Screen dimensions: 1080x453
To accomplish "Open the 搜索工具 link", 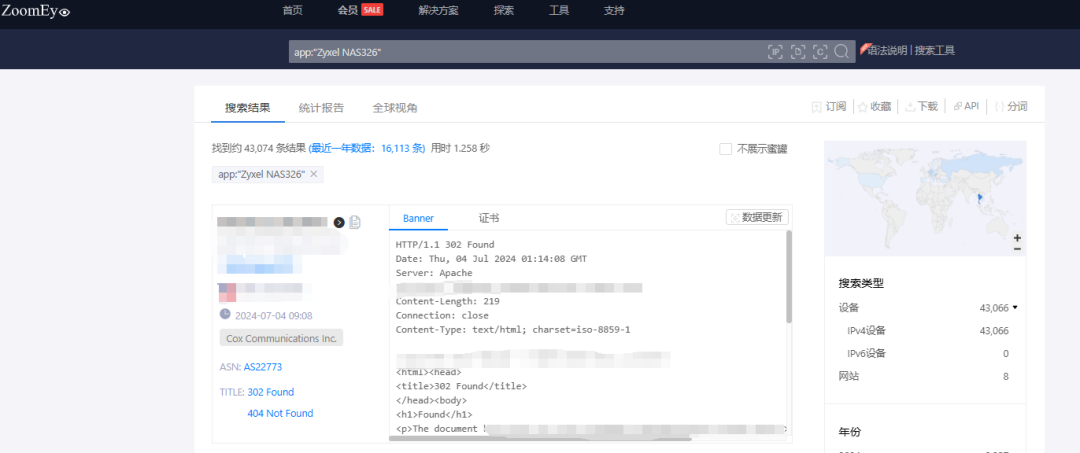I will click(935, 50).
